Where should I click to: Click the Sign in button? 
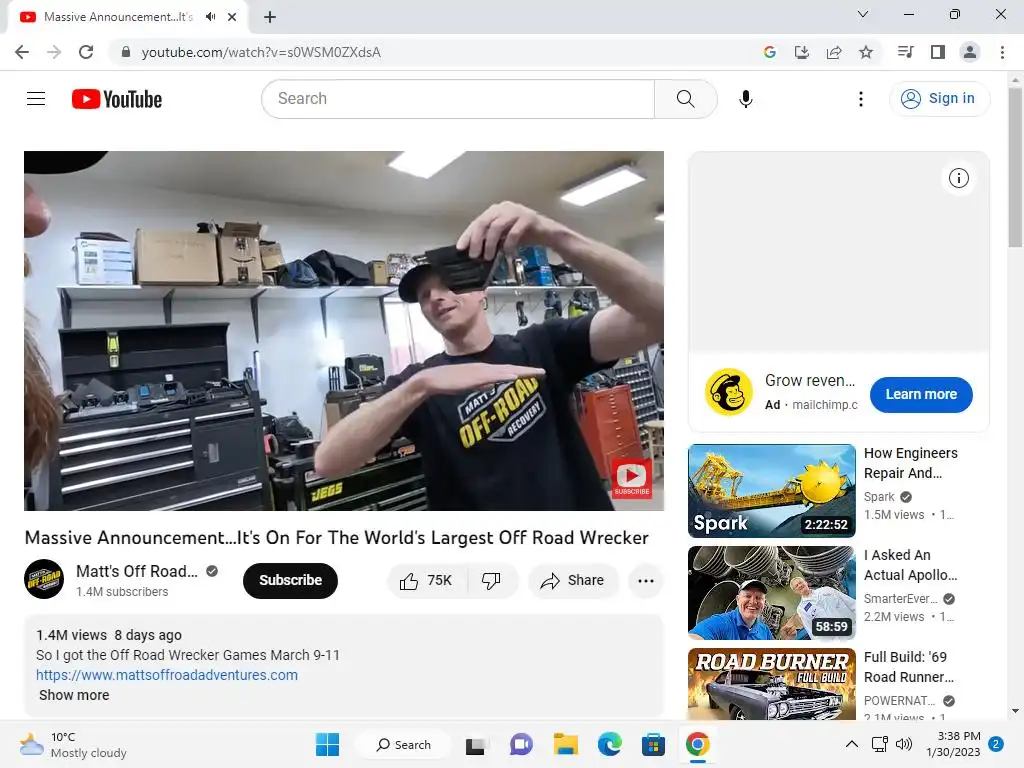[x=939, y=99]
